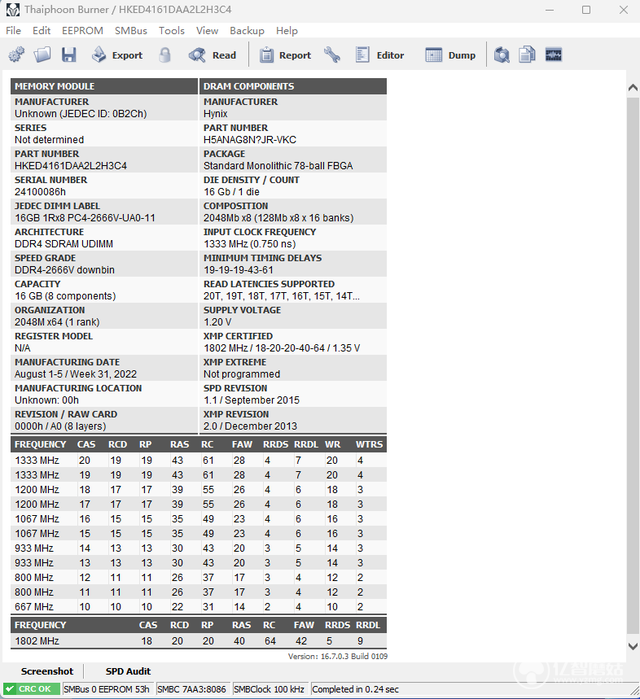
Task: Click the SMBus 0 EEPROM 53h status entry
Action: (107, 689)
